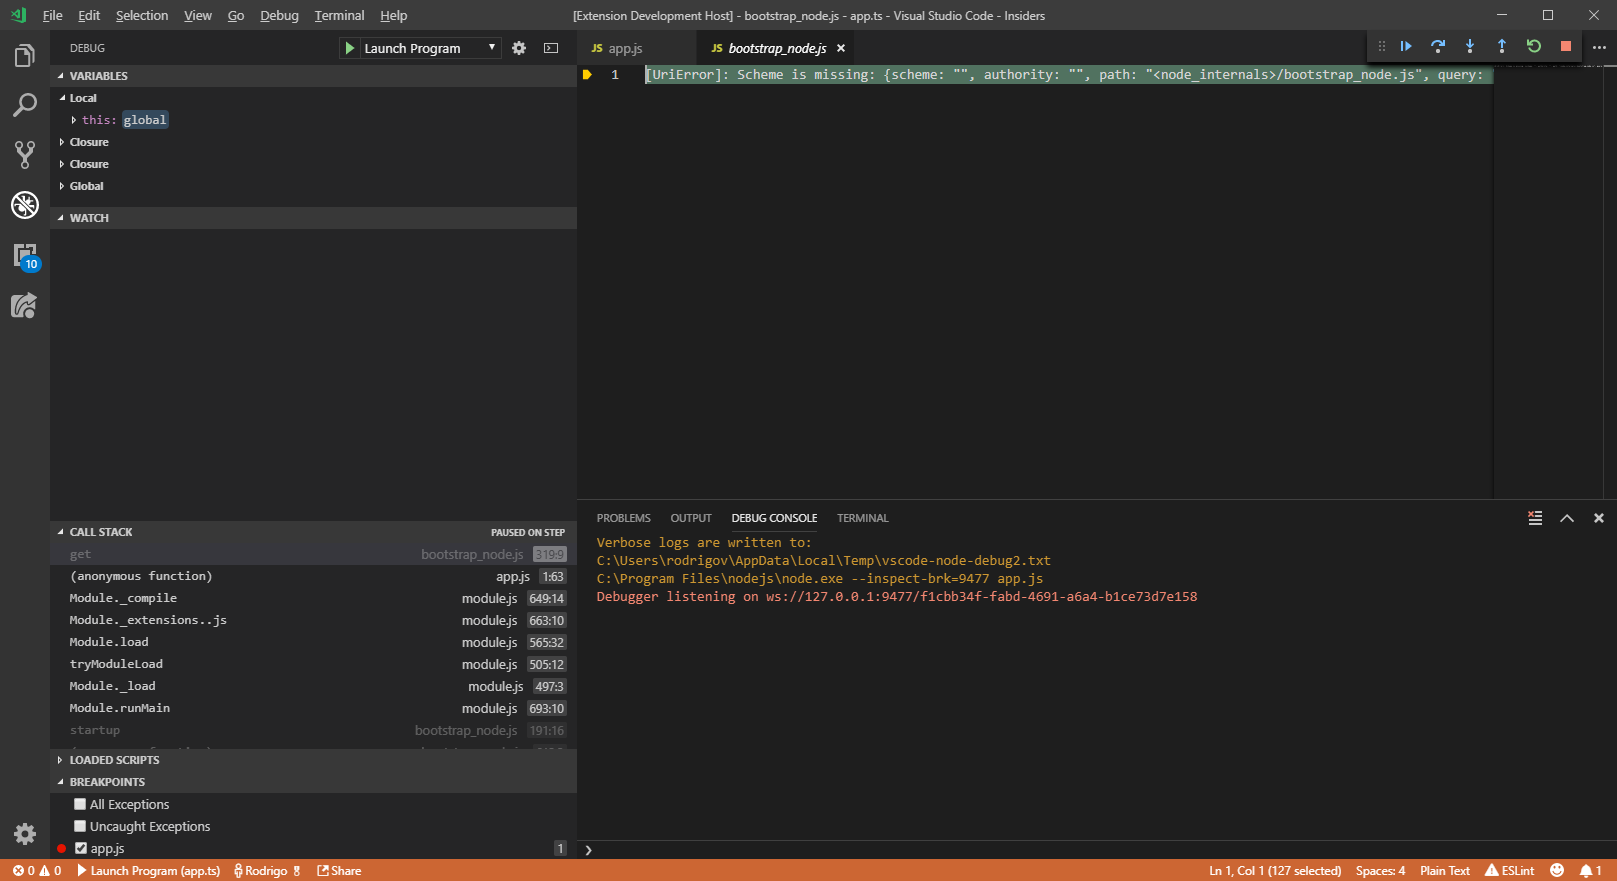Click Step Into in debug toolbar
This screenshot has width=1617, height=881.
coord(1470,46)
